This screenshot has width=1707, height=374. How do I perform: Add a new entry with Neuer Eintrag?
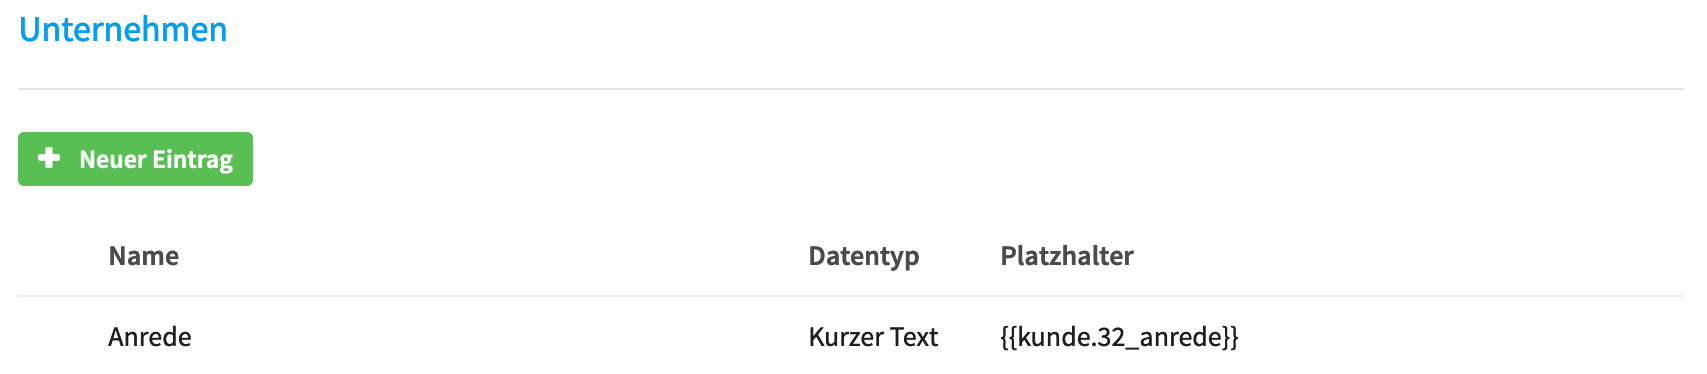tap(135, 159)
